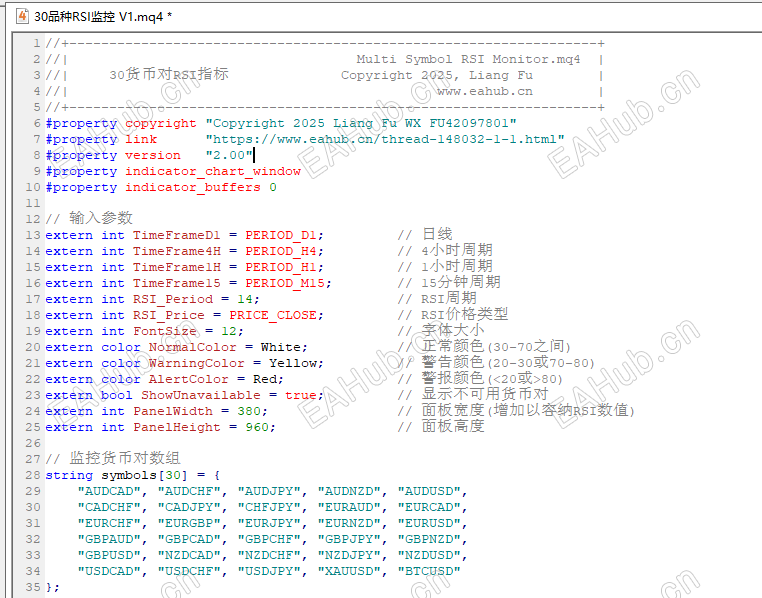Place cursor in the version string "2.00"
The width and height of the screenshot is (762, 598).
tap(229, 155)
